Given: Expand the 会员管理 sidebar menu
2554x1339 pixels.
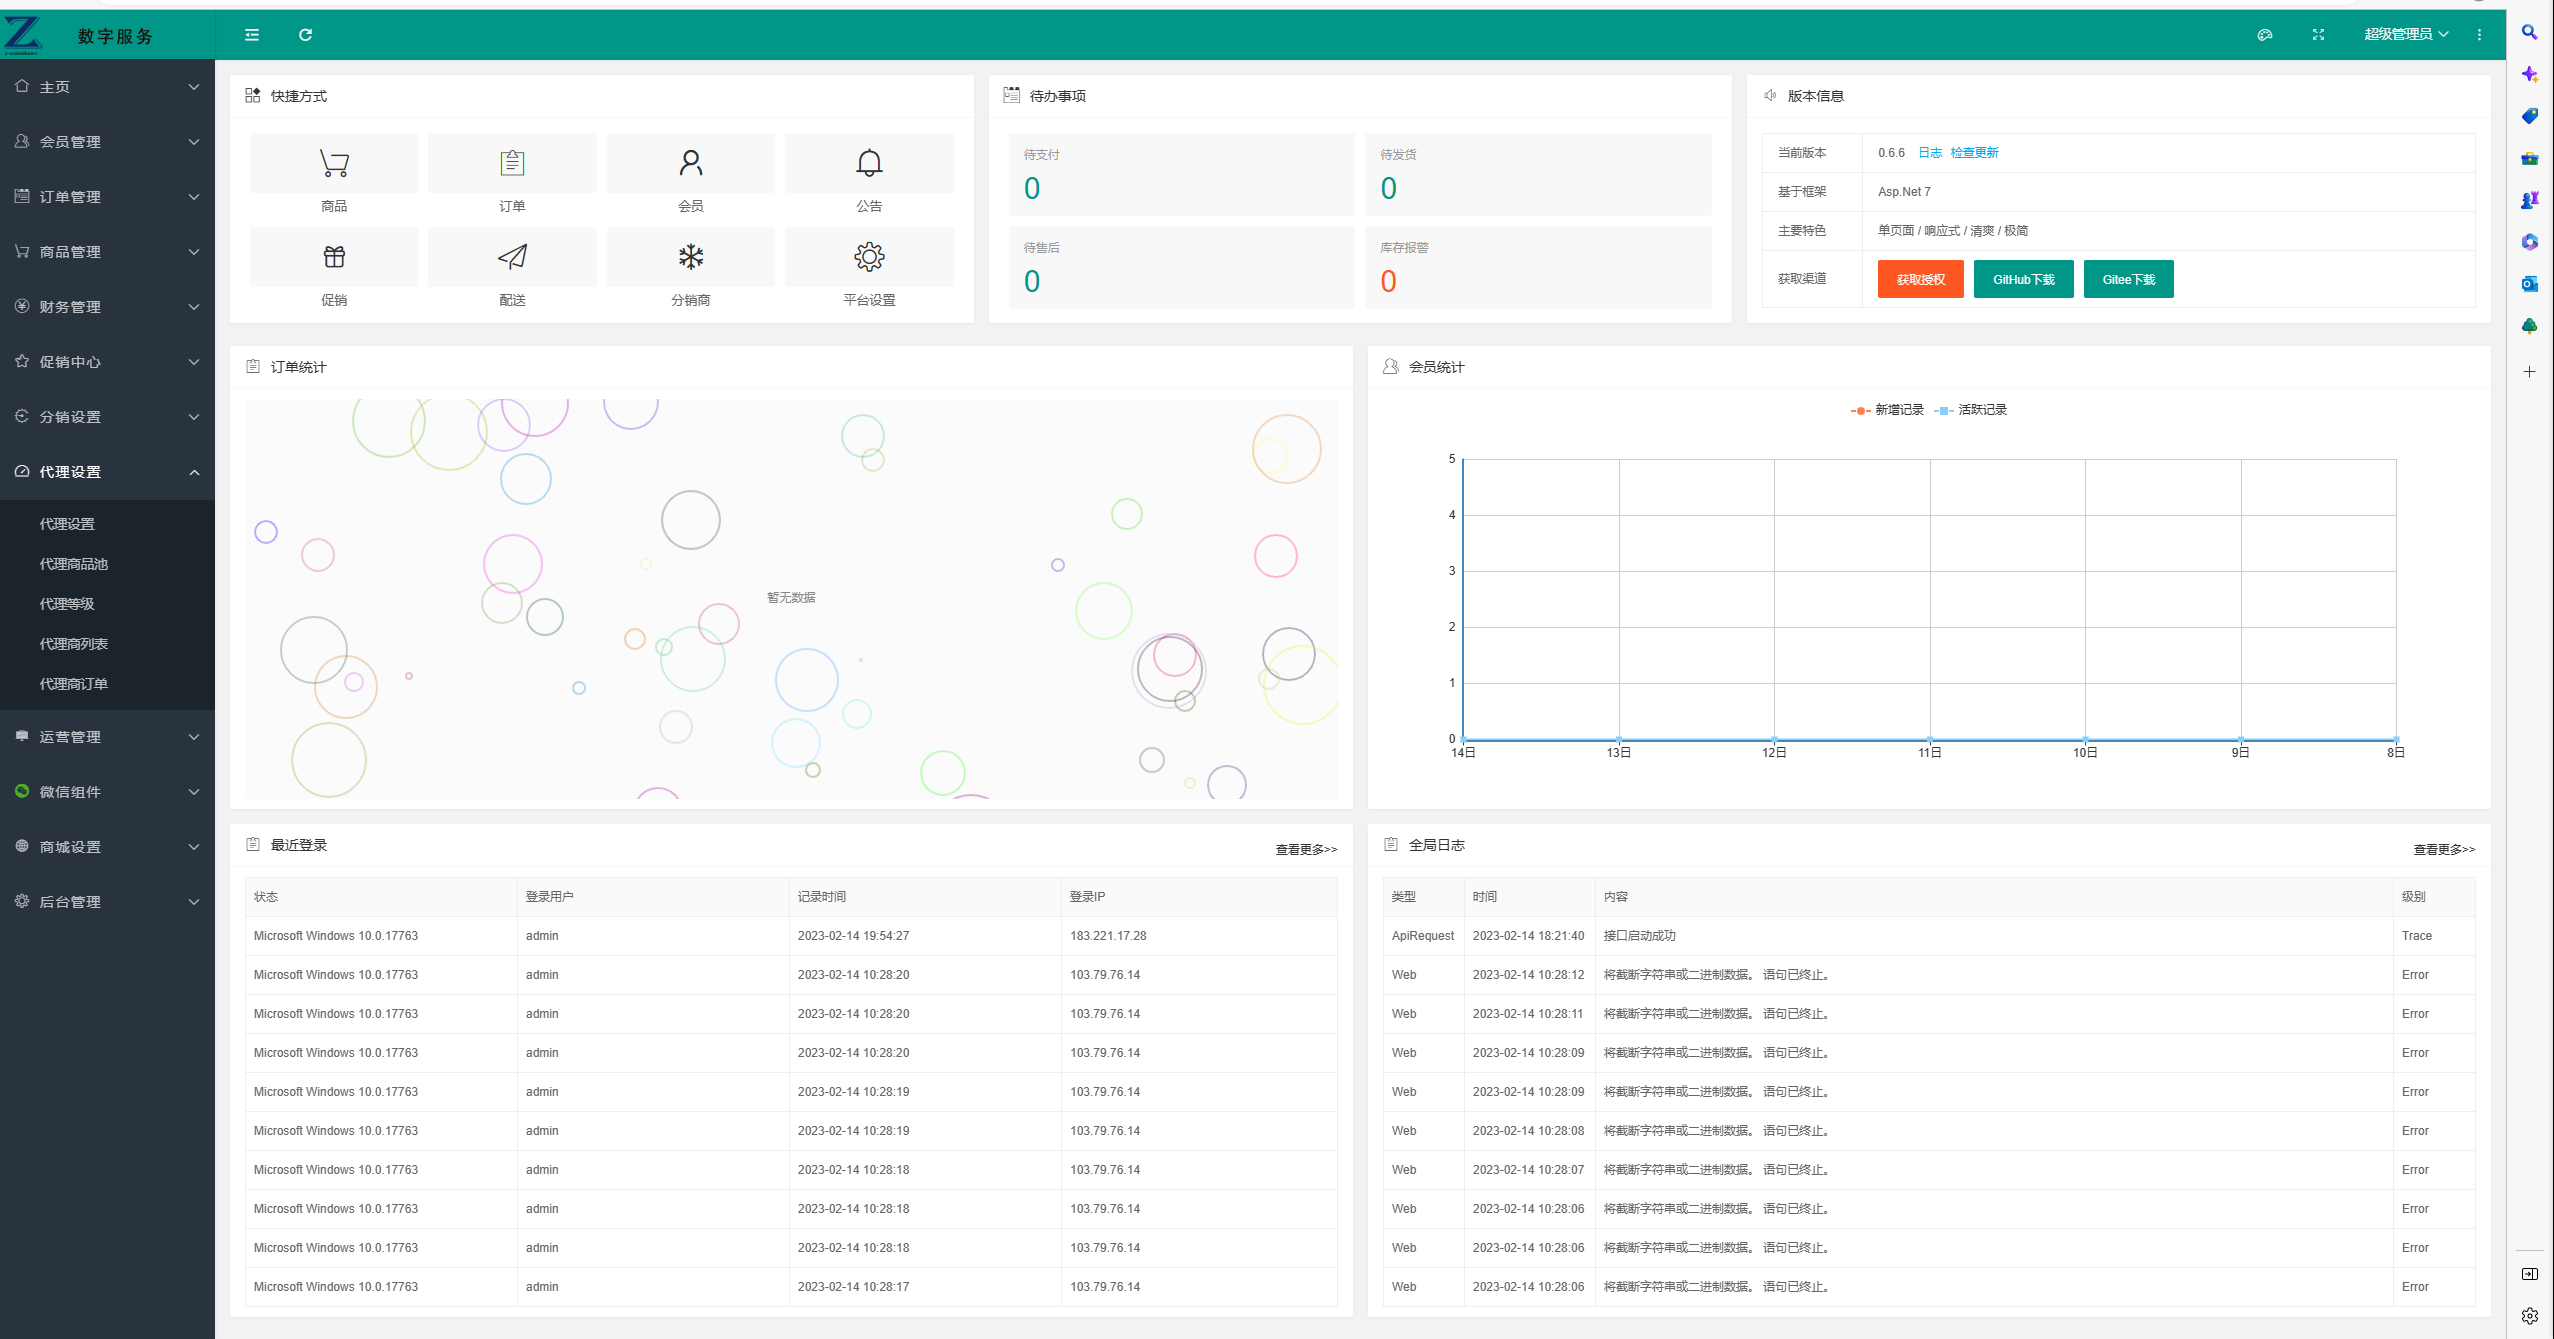Looking at the screenshot, I should 107,142.
